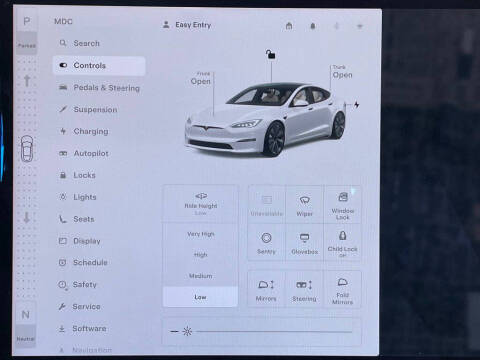
Task: Open the Search field in the sidebar
Action: pyautogui.click(x=79, y=43)
